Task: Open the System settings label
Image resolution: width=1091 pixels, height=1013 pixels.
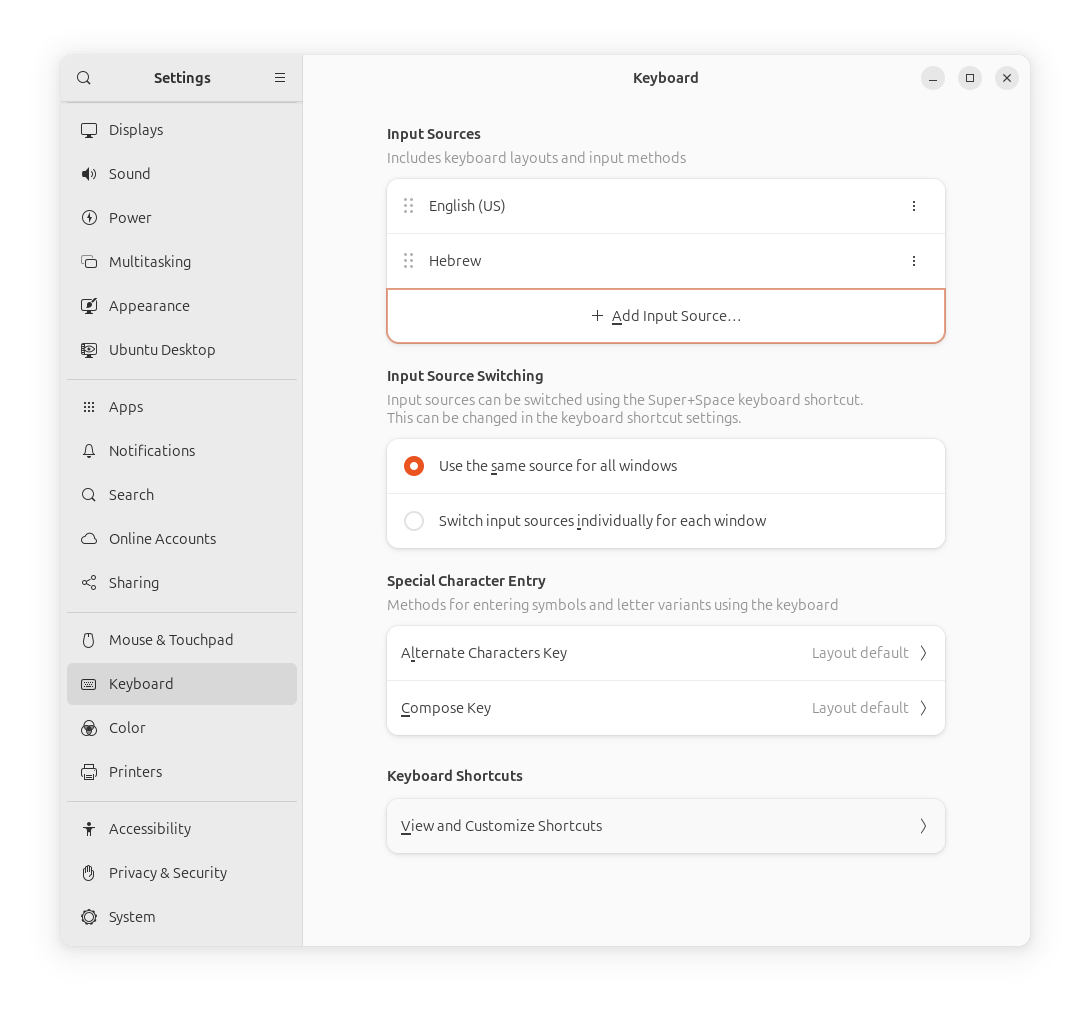Action: point(132,917)
